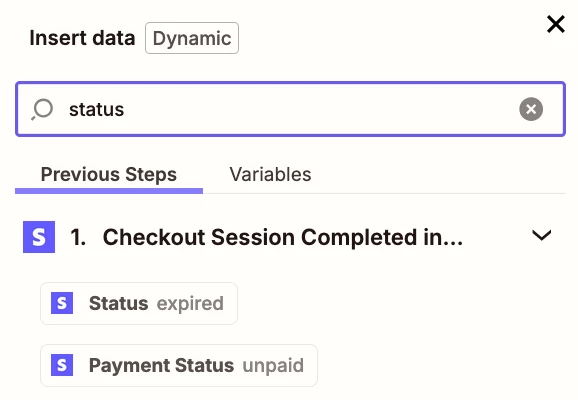This screenshot has height=400, width=578.
Task: Collapse the Checkout Session Completed step
Action: 542,235
